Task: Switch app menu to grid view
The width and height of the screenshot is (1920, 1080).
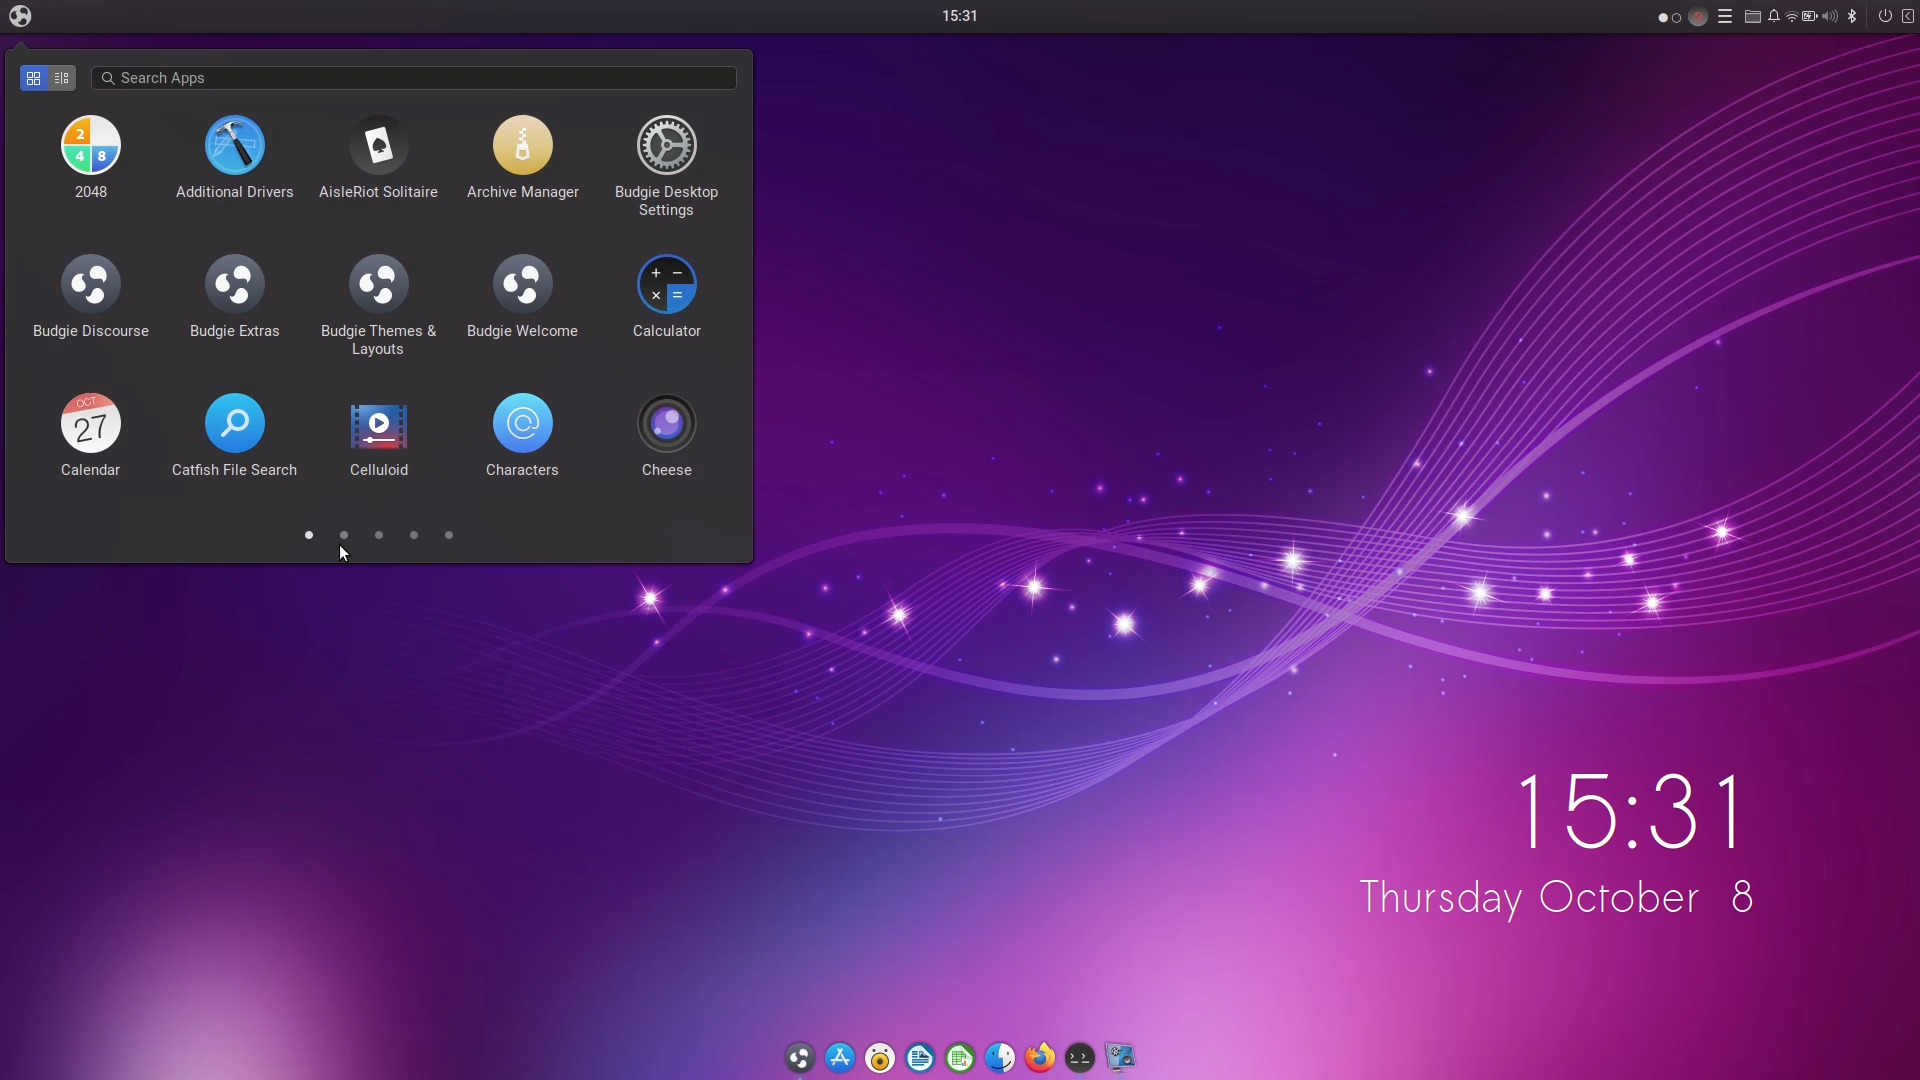Action: (34, 78)
